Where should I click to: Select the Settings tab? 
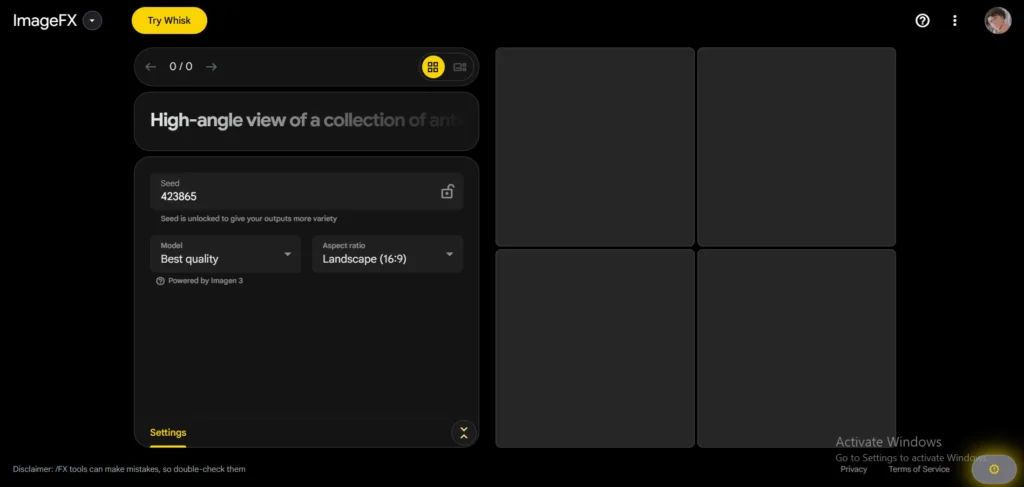point(168,433)
